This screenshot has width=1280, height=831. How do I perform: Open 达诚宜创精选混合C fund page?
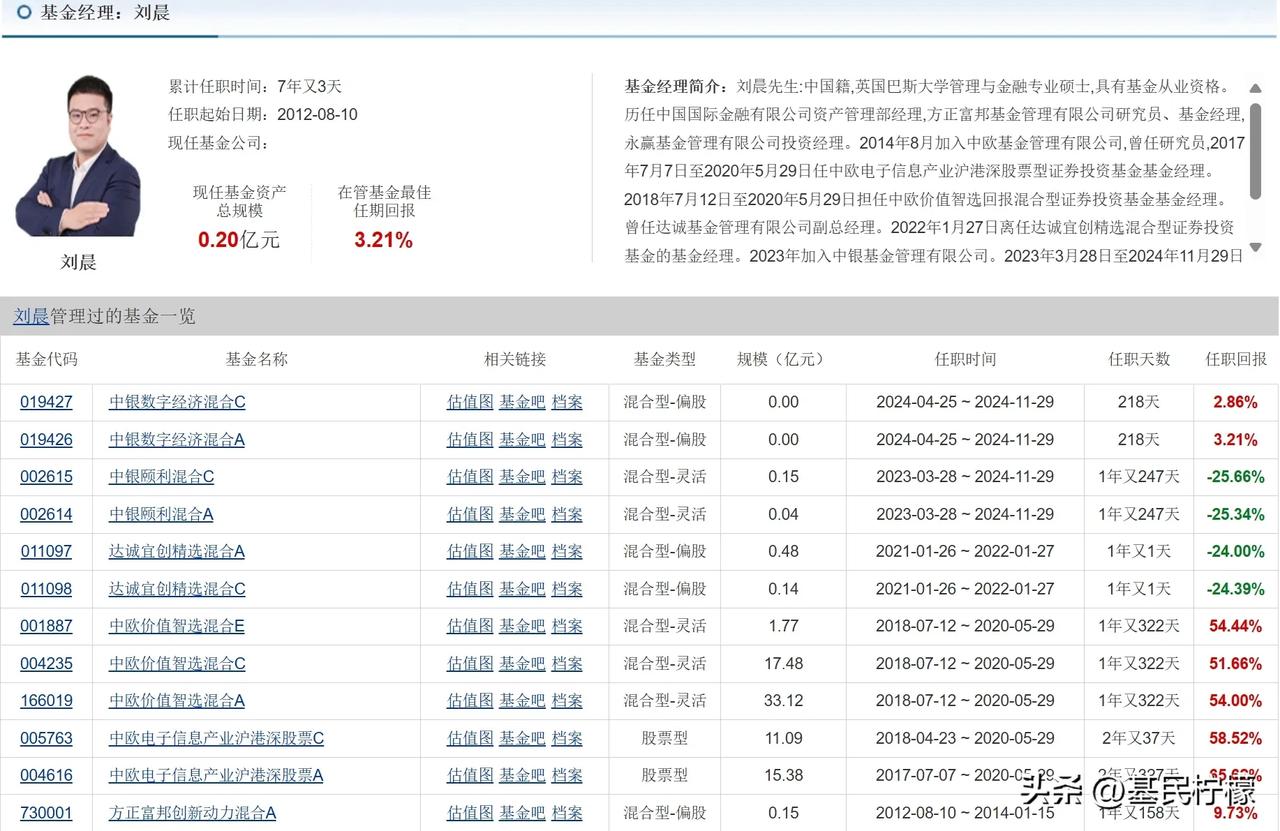(177, 589)
